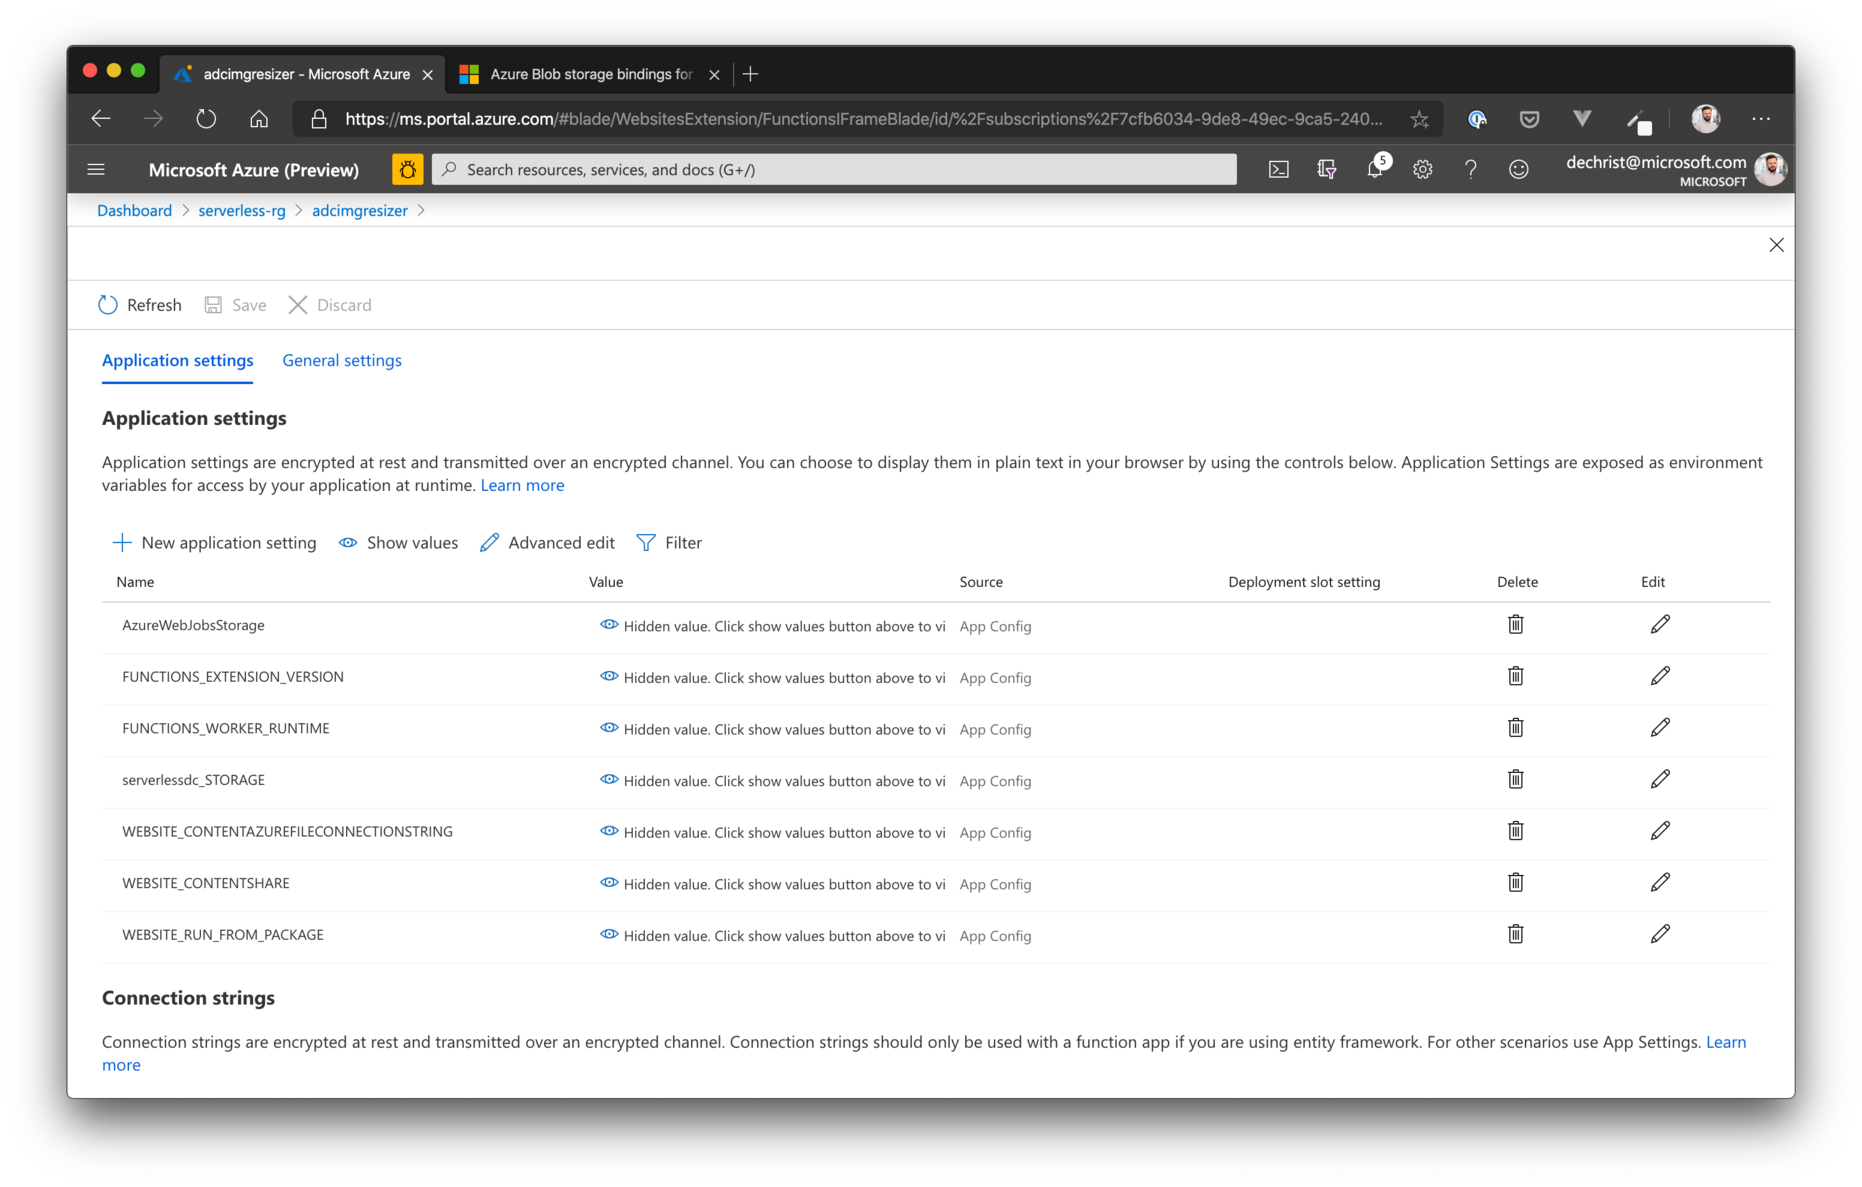This screenshot has height=1187, width=1862.
Task: Open the feedback smiley icon
Action: click(x=1519, y=169)
